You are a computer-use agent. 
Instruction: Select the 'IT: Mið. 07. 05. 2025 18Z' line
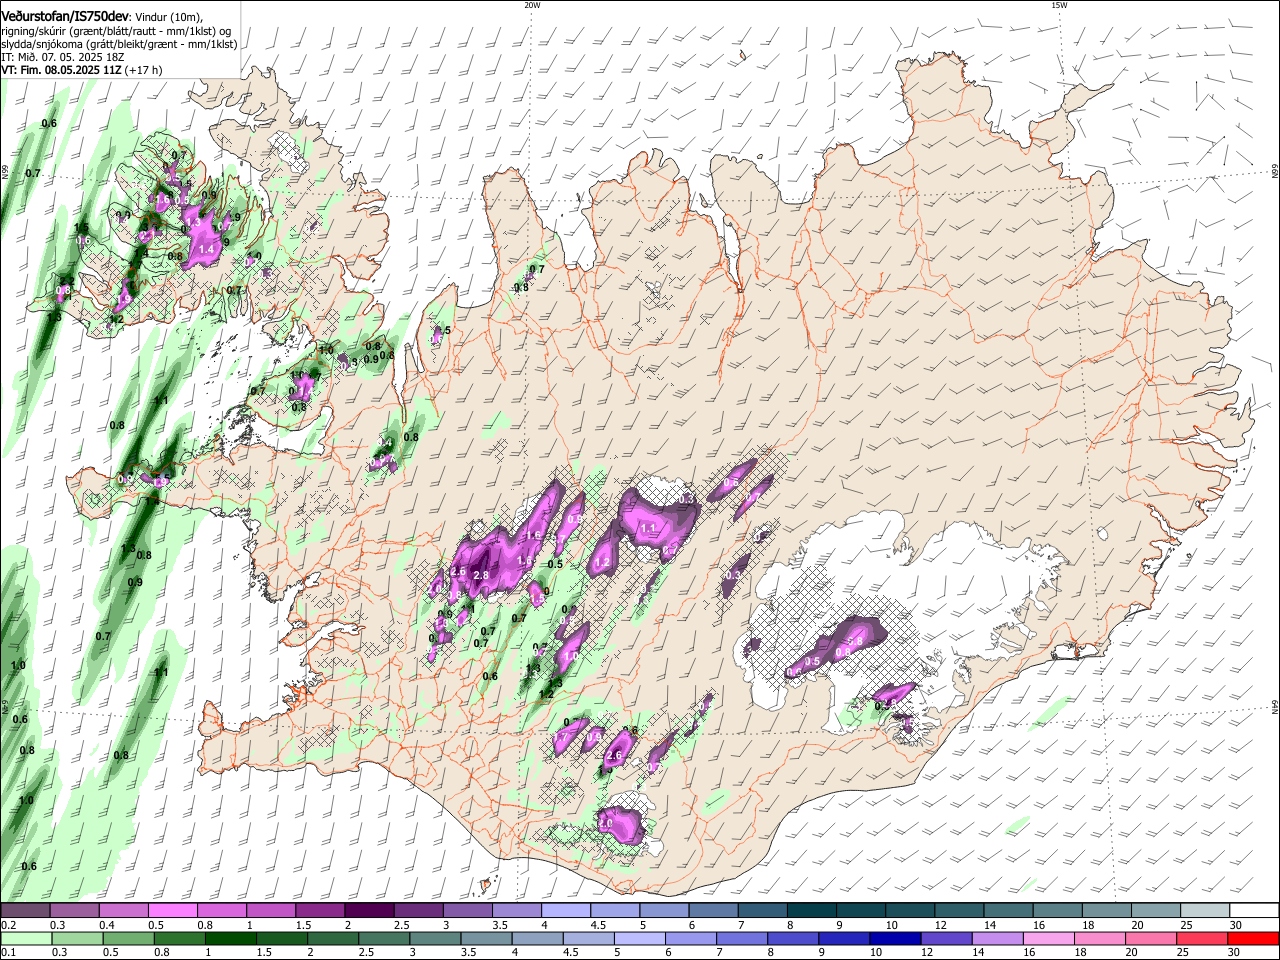62,57
